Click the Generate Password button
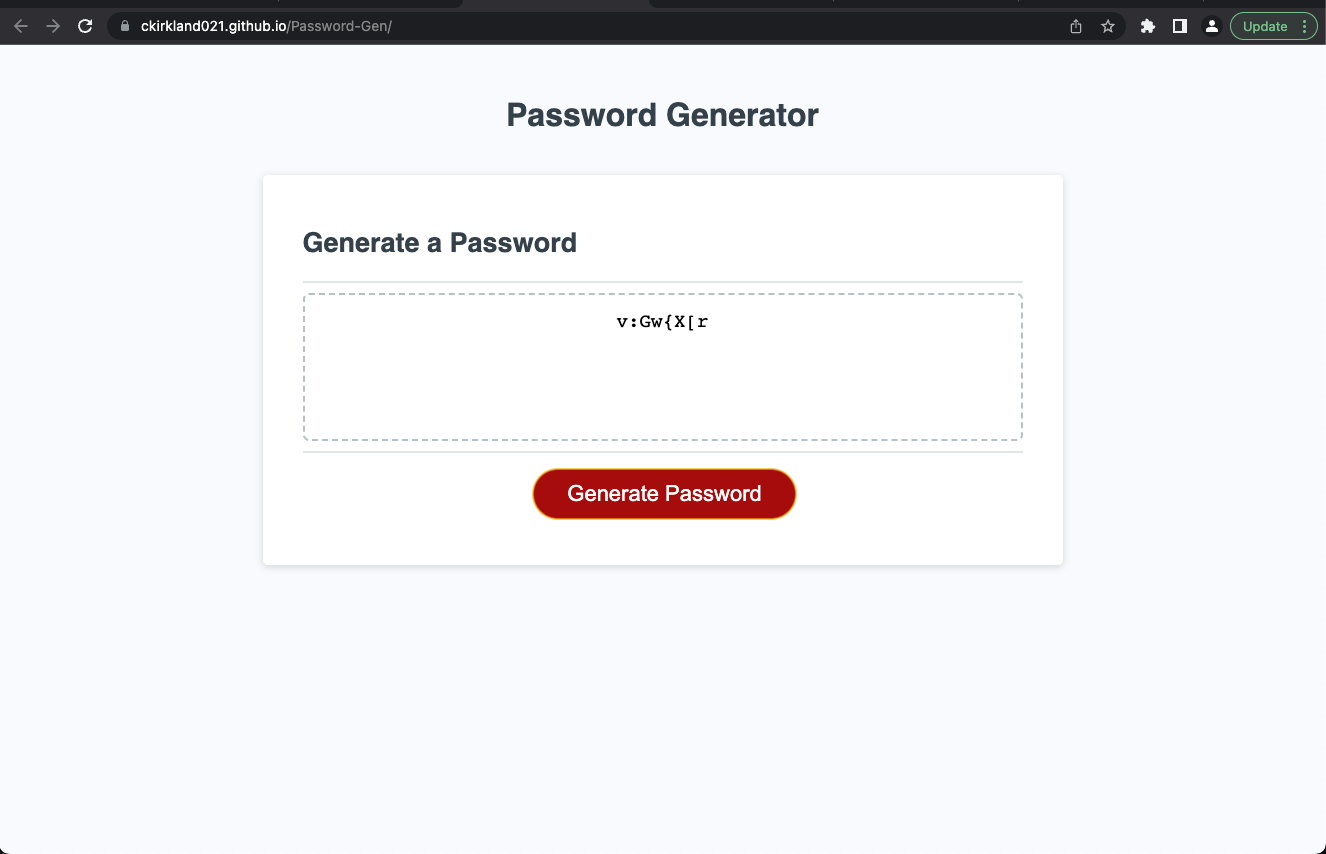The width and height of the screenshot is (1326, 854). tap(663, 493)
